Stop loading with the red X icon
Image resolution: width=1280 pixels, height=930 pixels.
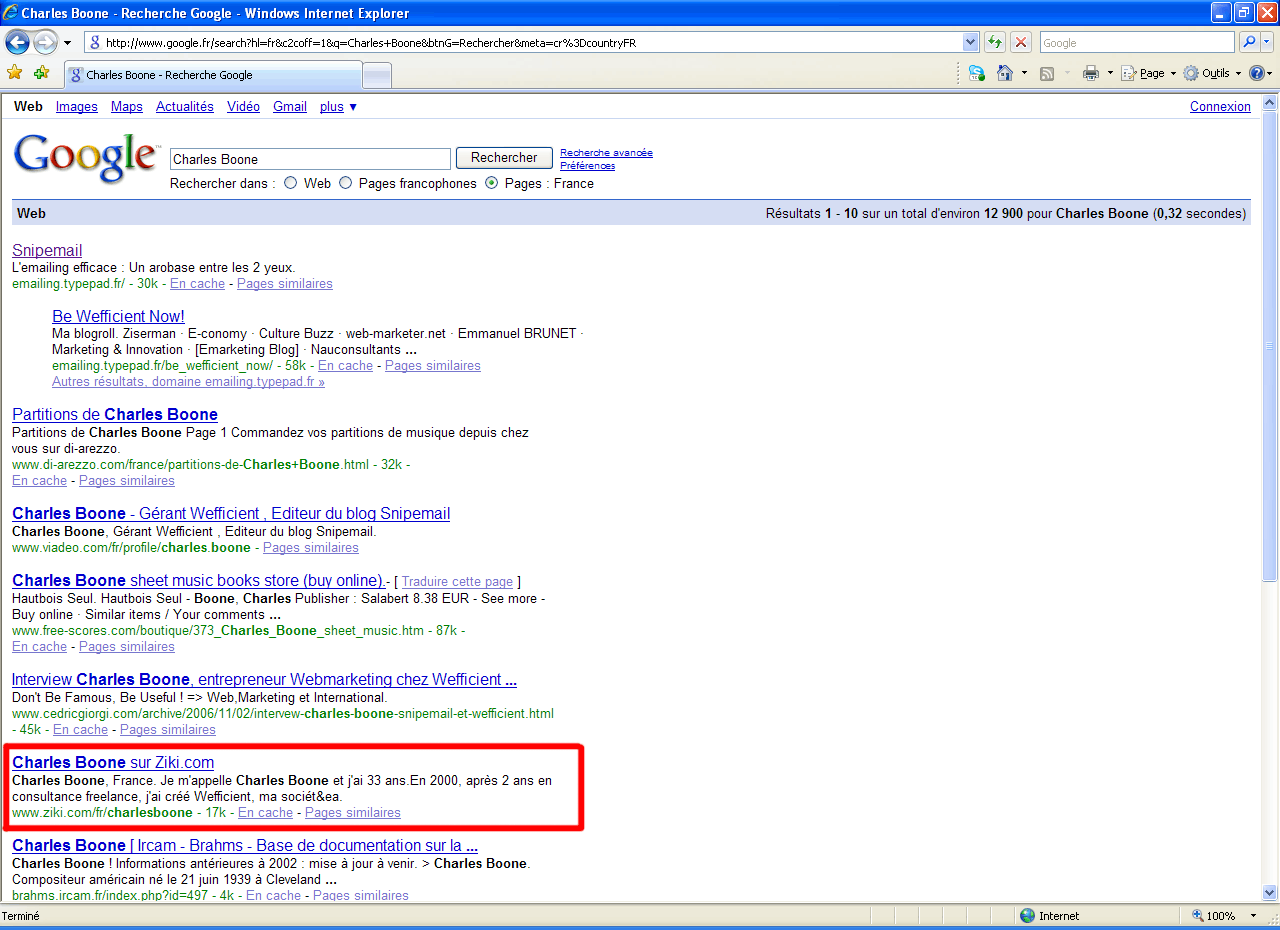click(1021, 43)
